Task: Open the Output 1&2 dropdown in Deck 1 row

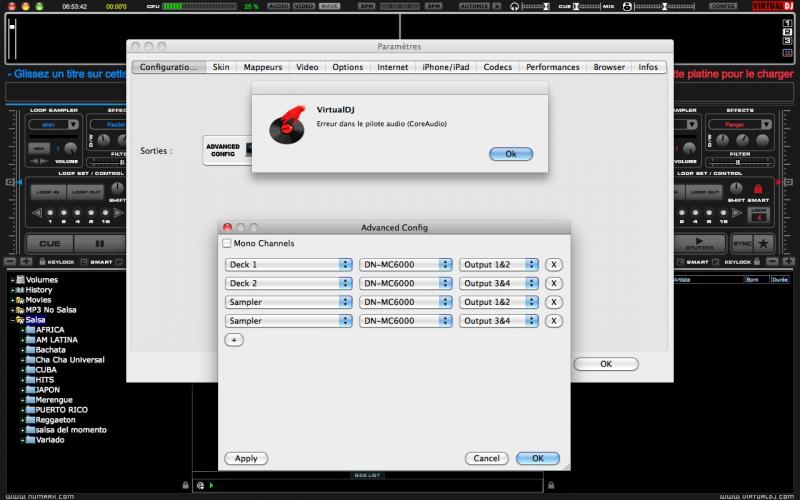Action: point(498,264)
